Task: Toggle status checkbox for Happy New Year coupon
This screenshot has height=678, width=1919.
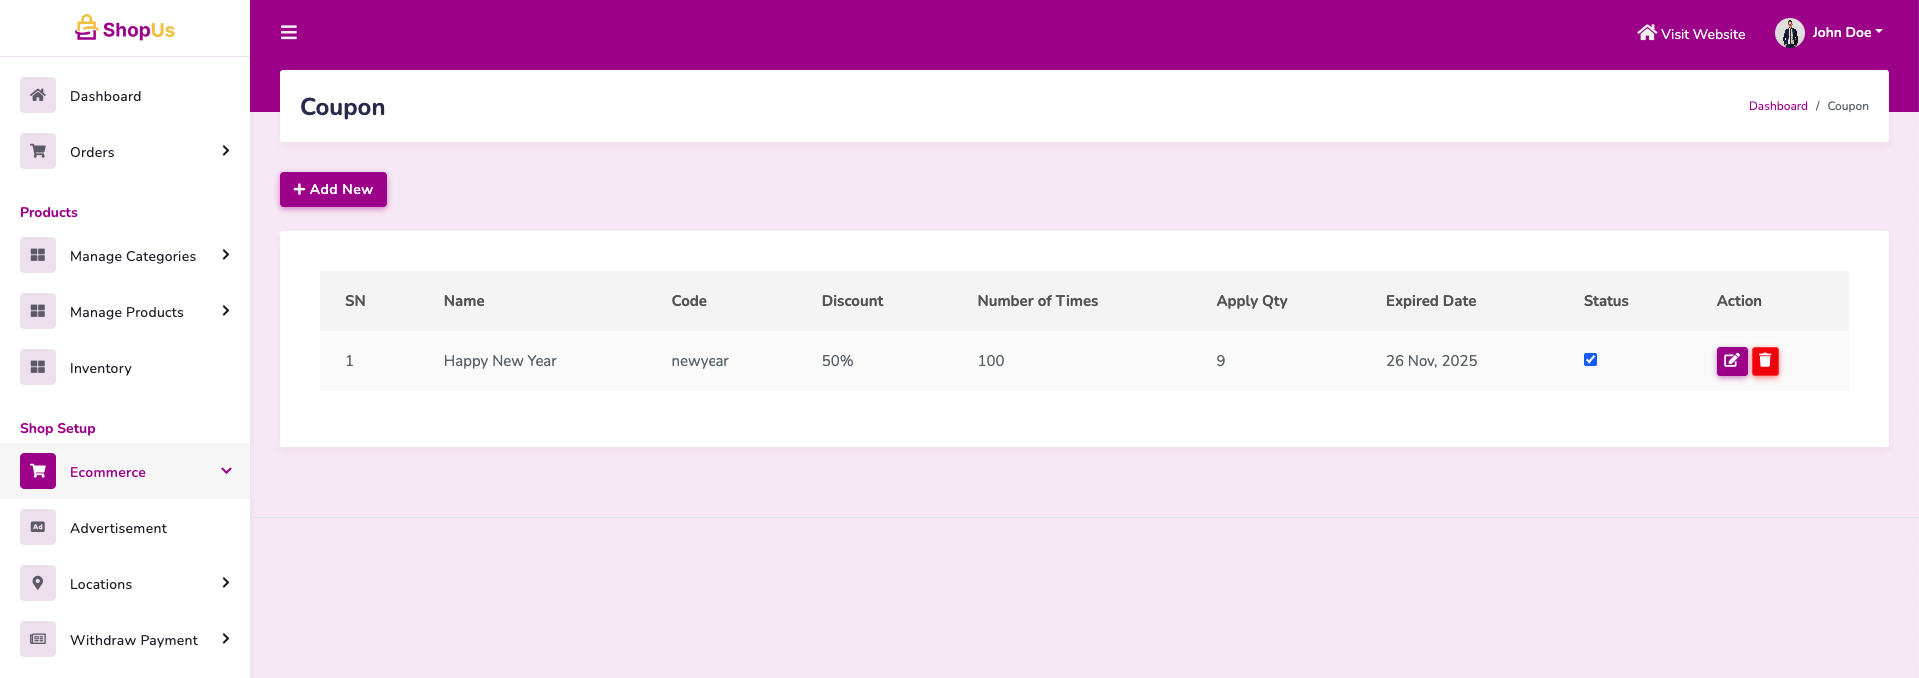Action: coord(1590,360)
